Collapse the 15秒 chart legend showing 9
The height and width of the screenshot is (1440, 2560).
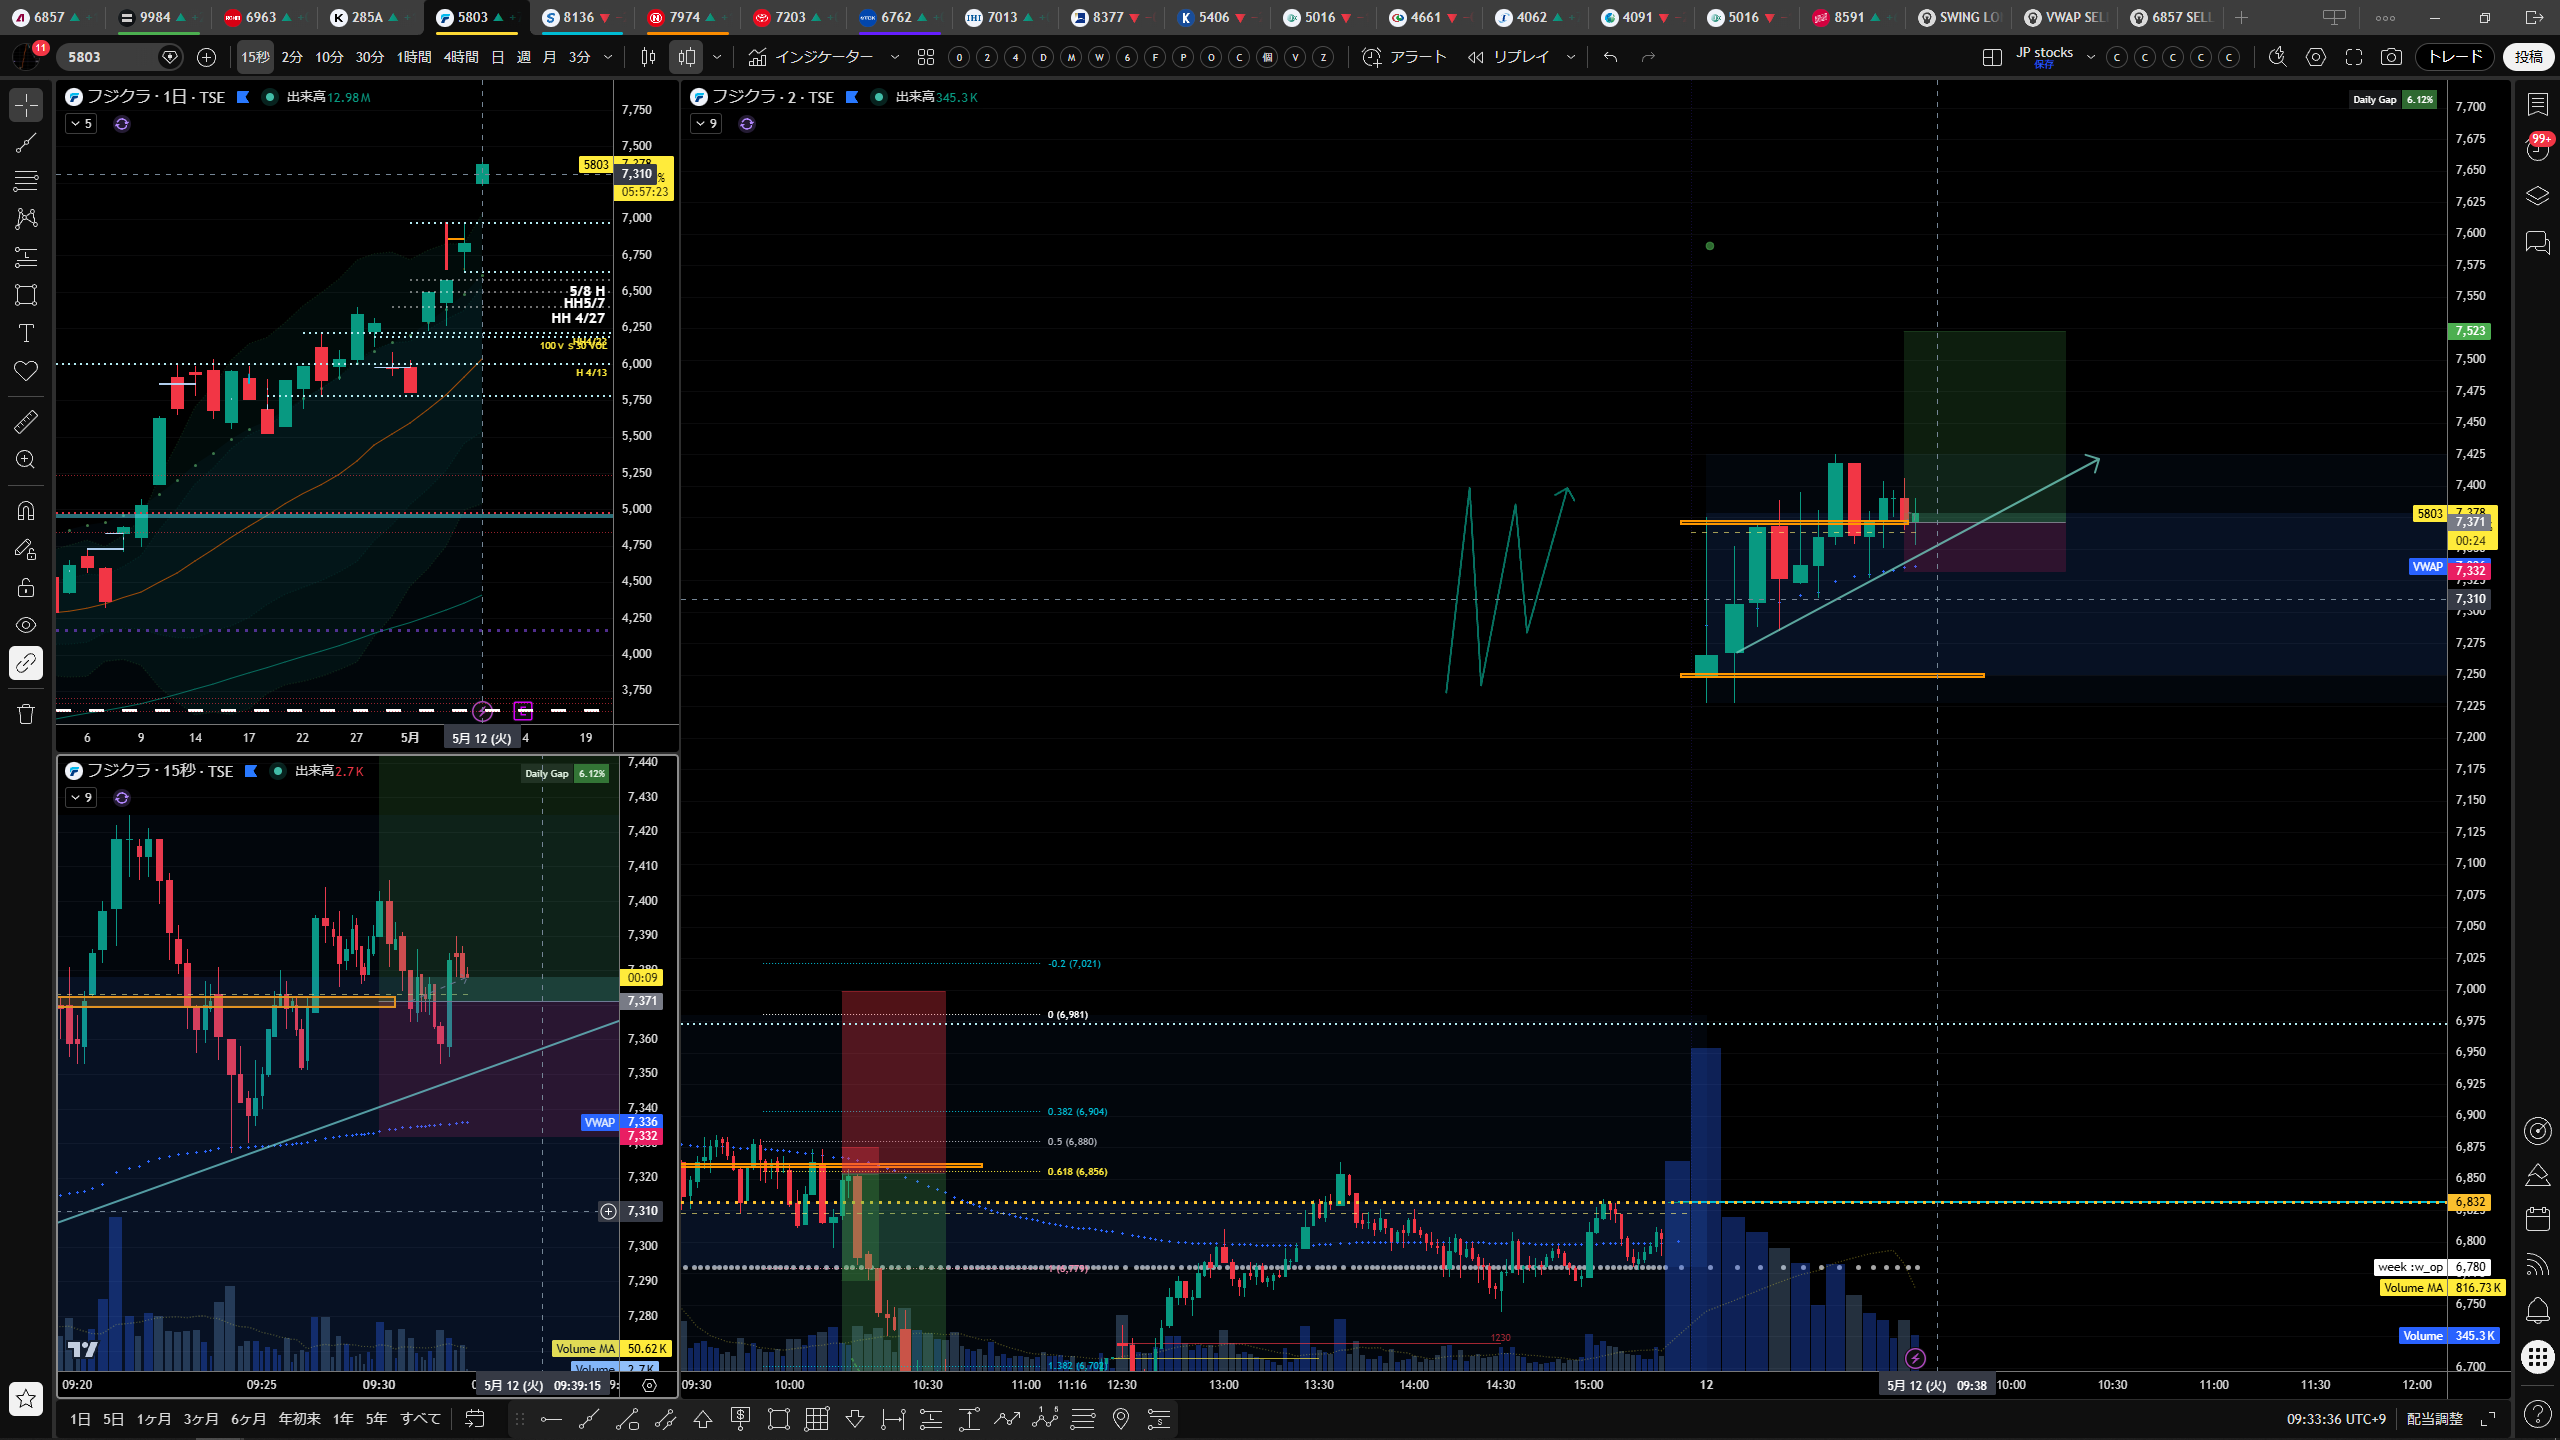click(81, 798)
